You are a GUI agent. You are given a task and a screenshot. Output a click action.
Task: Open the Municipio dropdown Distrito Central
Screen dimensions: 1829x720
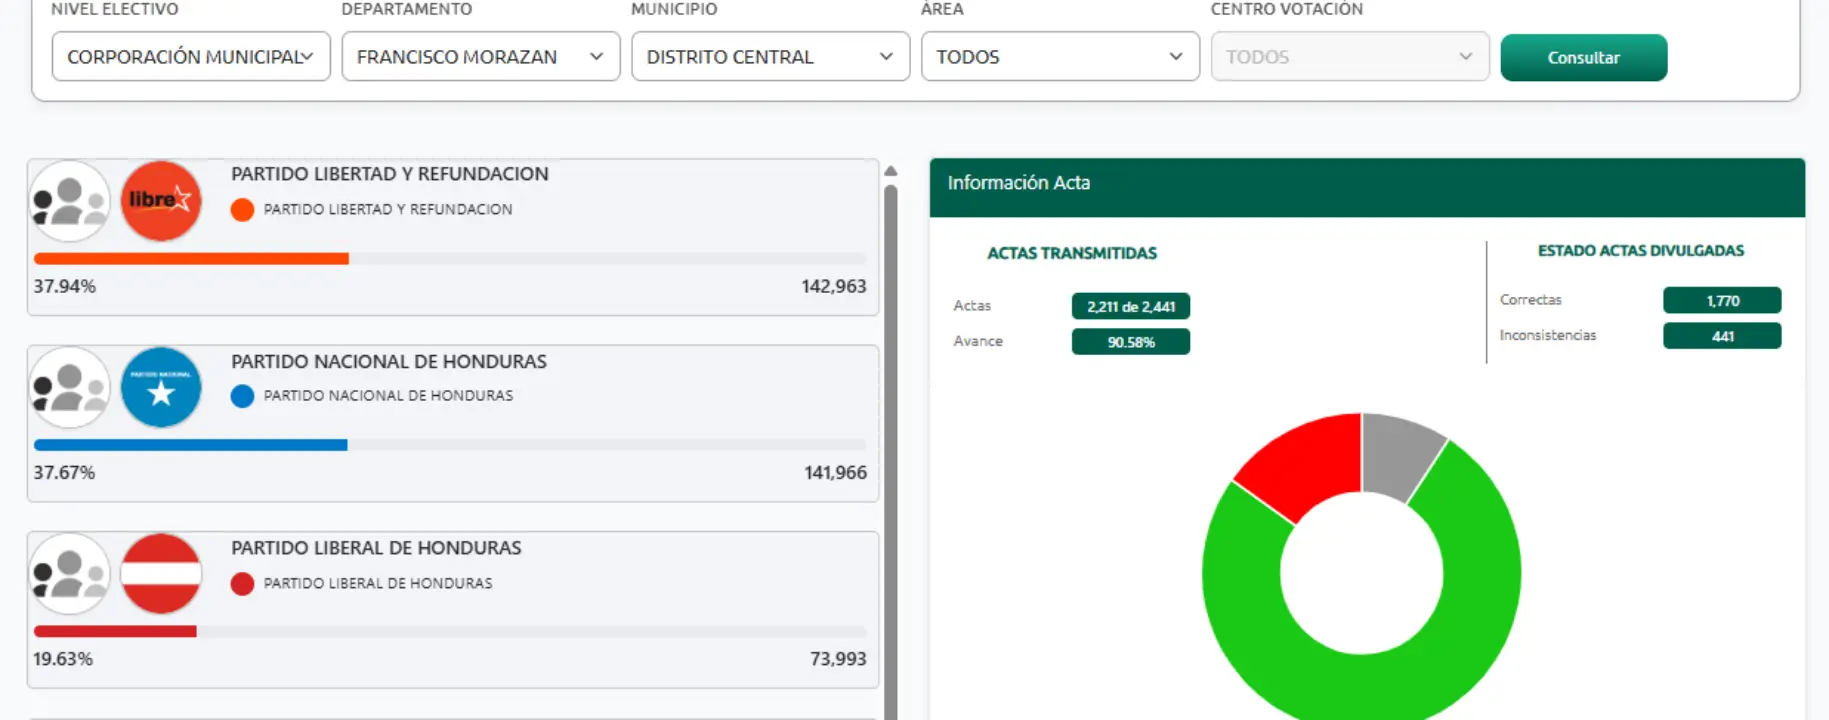(x=771, y=57)
